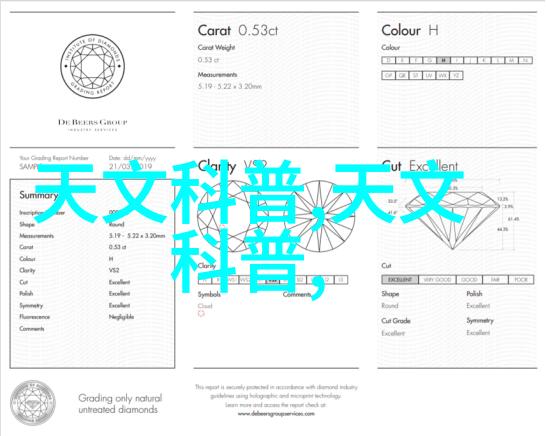Select the EXCELLENT cell in the cut scale

(400, 280)
